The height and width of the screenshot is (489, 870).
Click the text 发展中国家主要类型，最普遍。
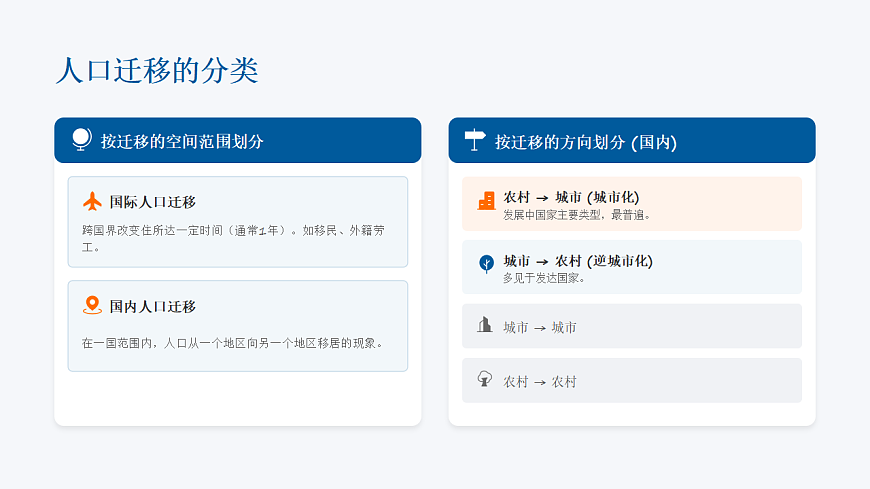pos(576,215)
